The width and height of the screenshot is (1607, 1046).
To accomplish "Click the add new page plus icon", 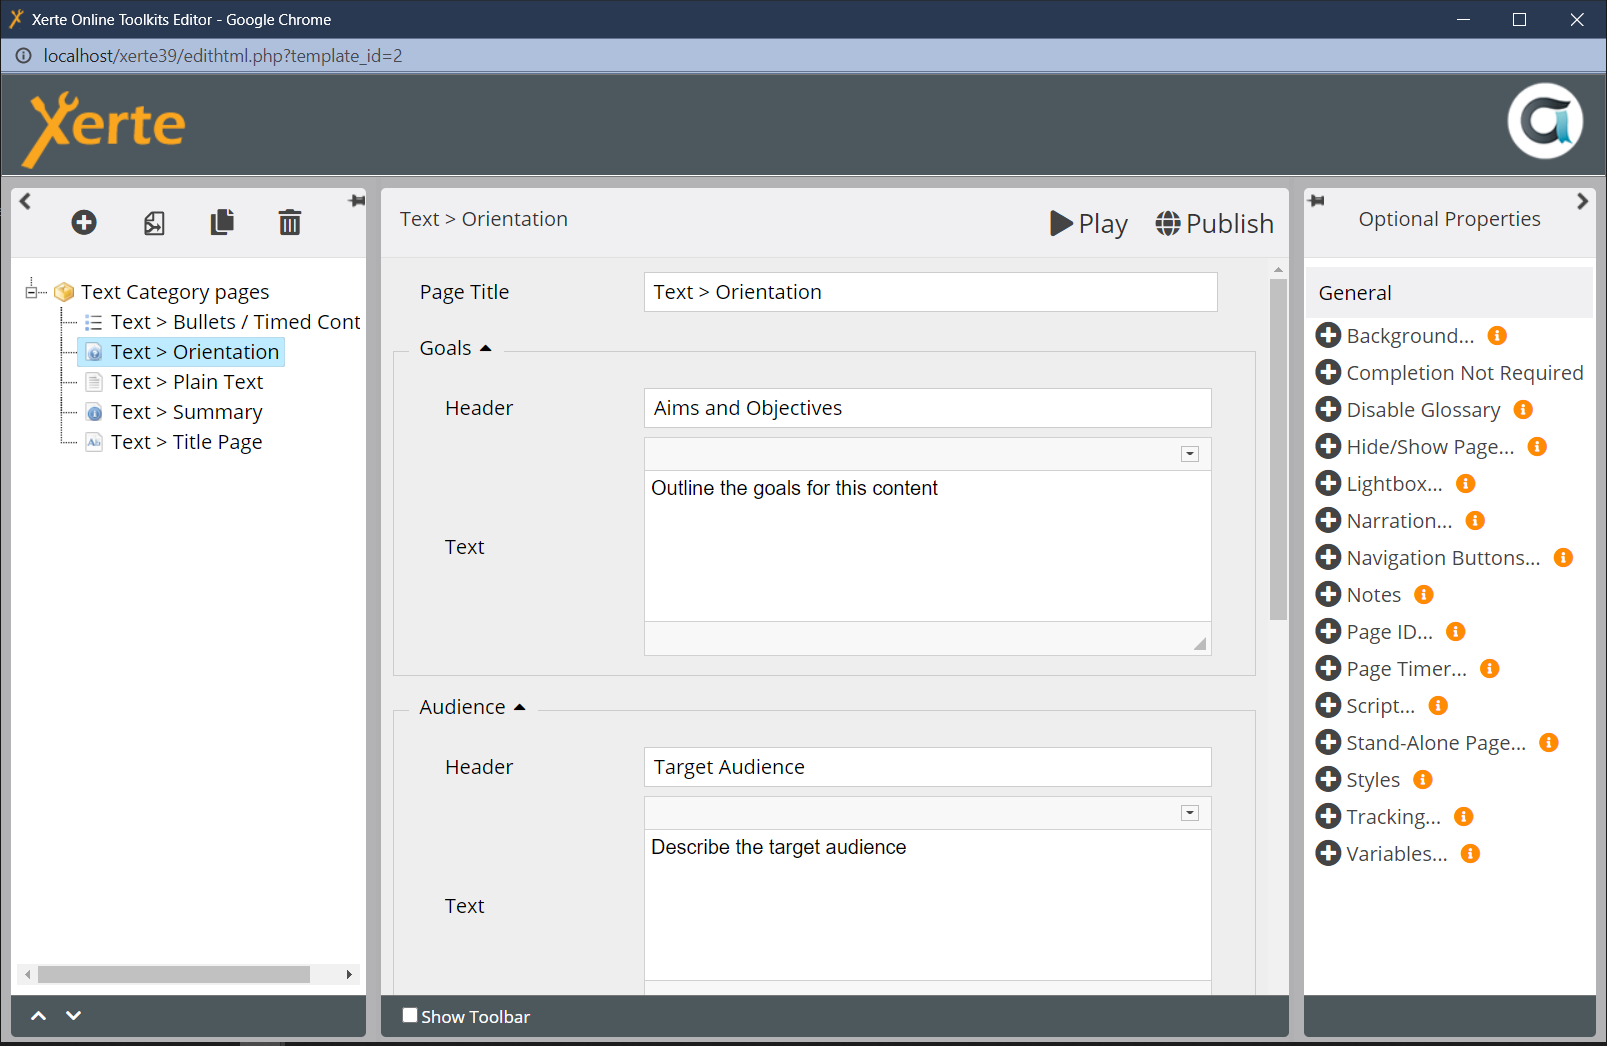I will click(84, 222).
